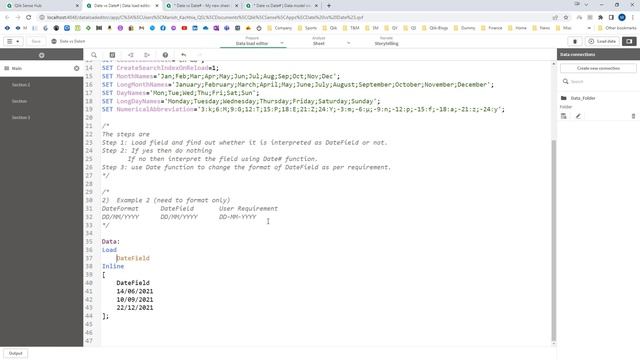Screen dimensions: 640x360
Task: Click value 22/12/2021 on line 43
Action: [135, 307]
